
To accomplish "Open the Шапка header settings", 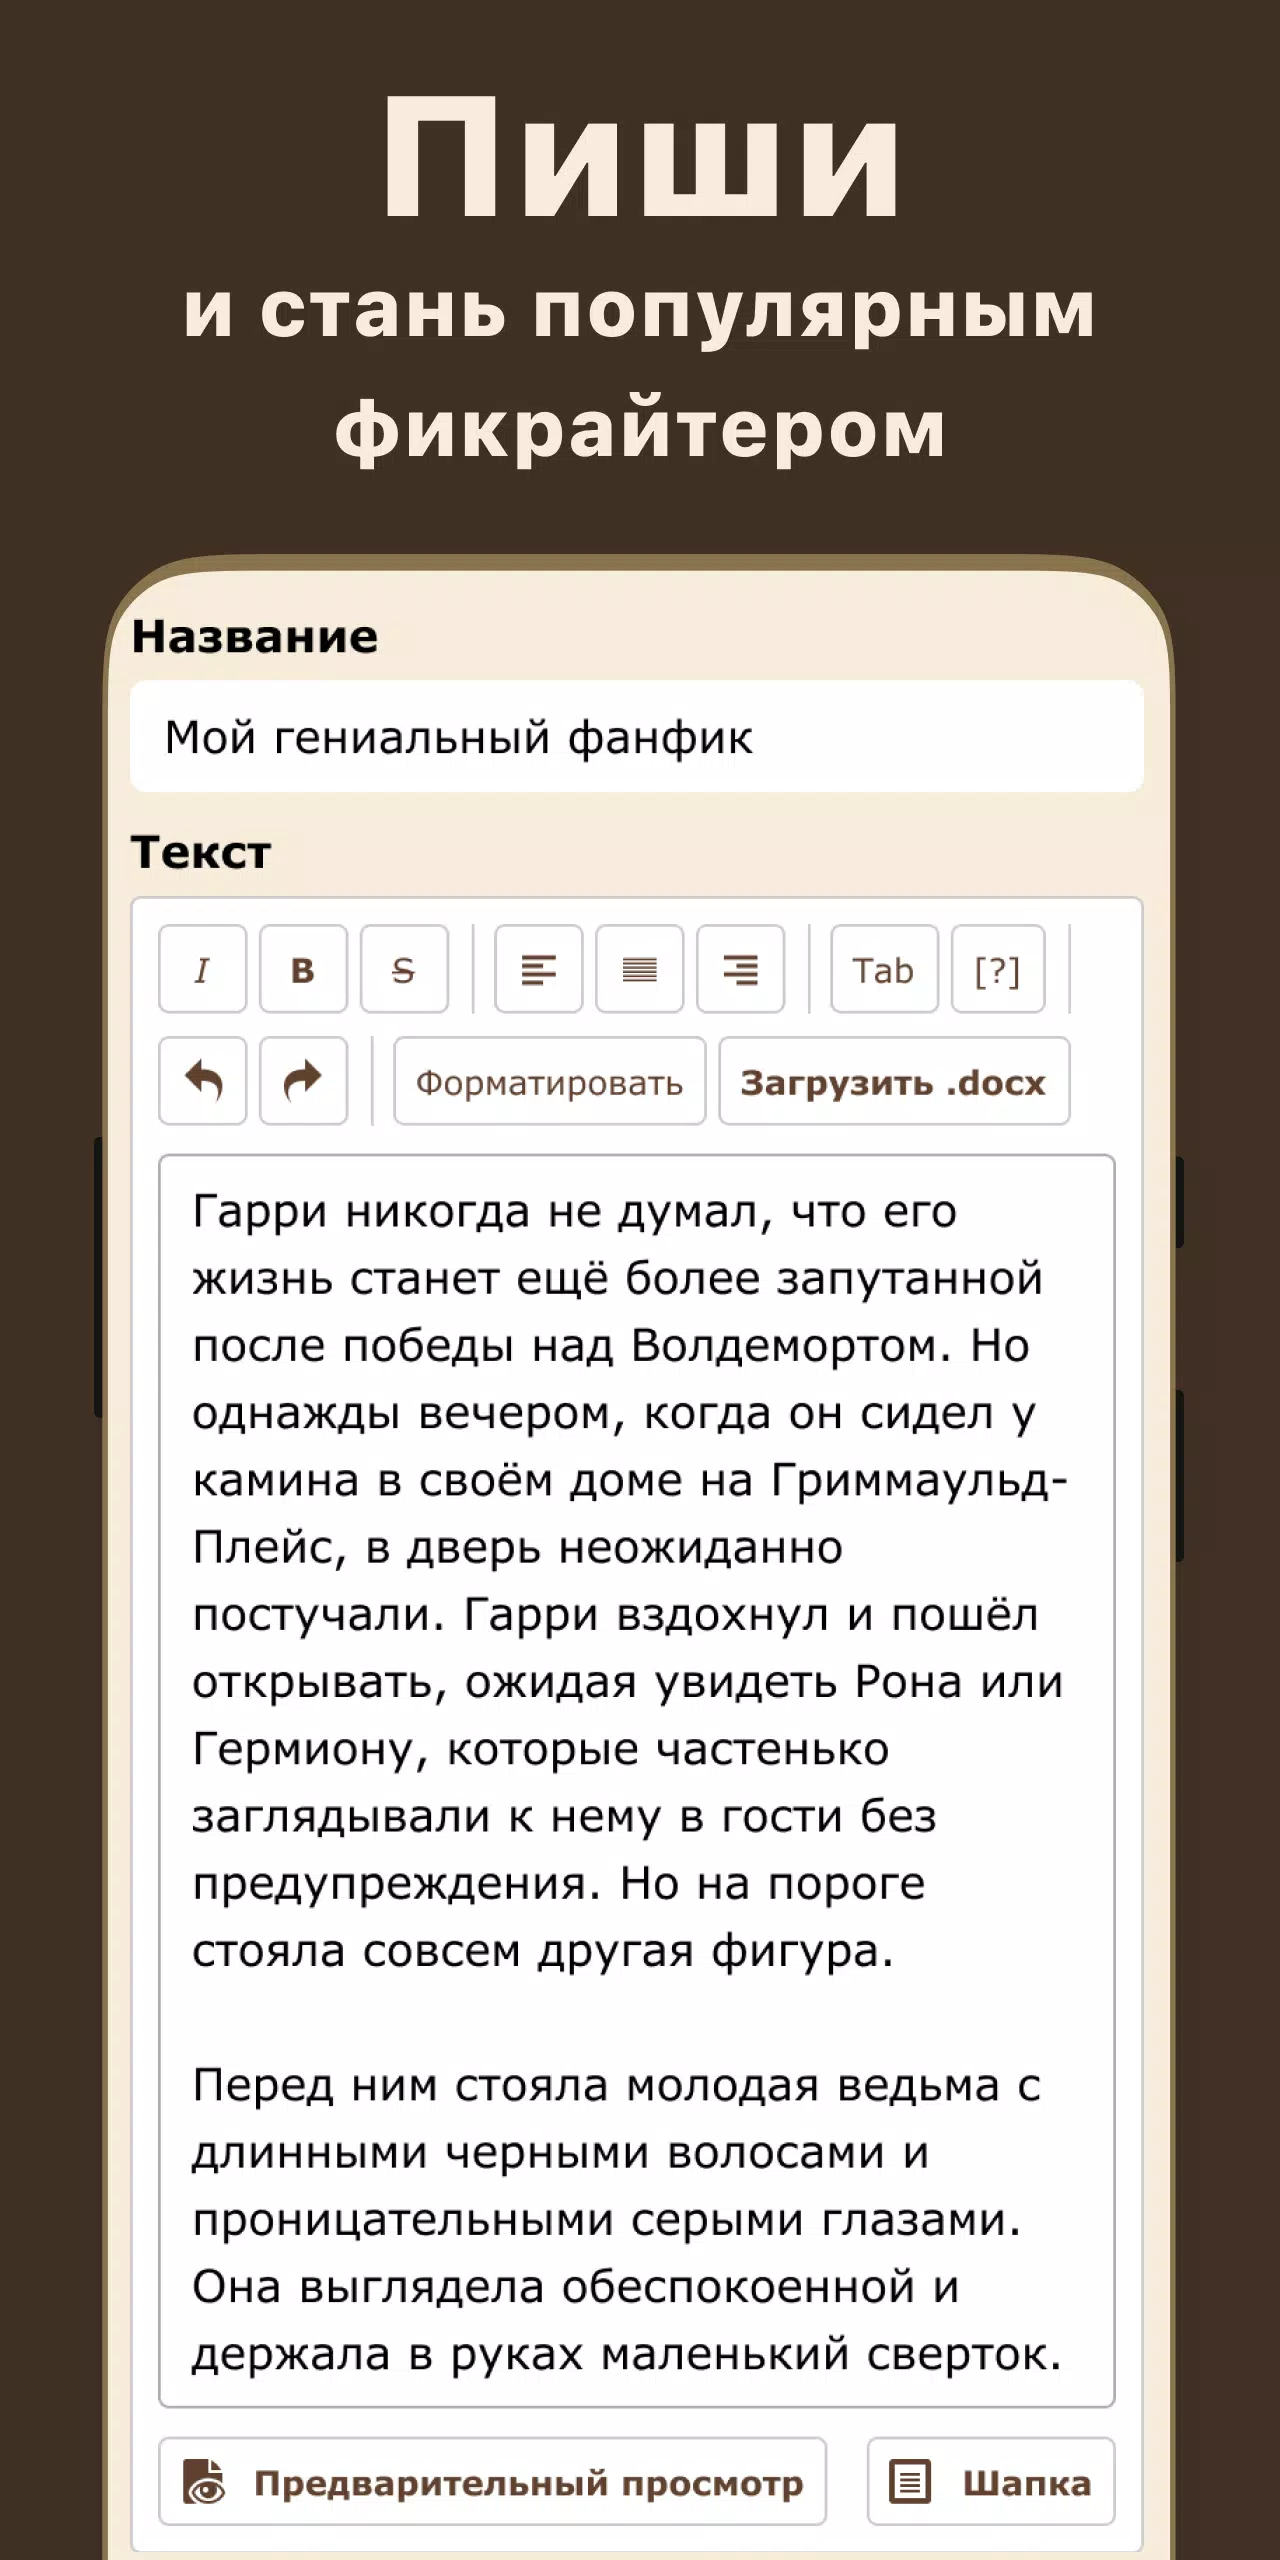I will coord(990,2481).
